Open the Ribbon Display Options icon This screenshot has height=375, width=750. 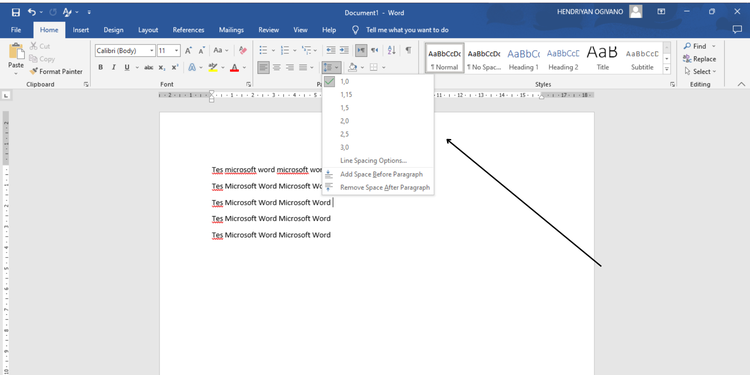click(662, 12)
